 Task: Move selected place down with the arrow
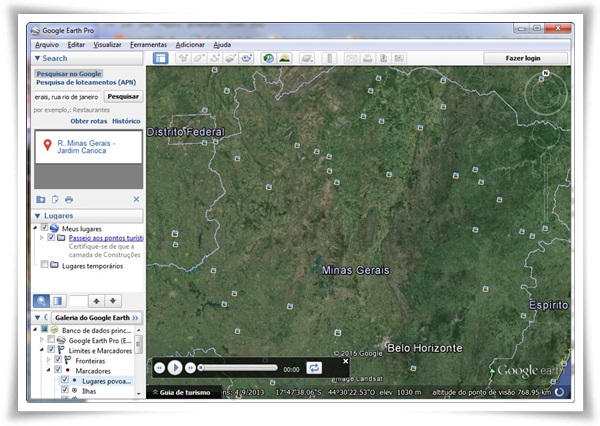click(113, 301)
